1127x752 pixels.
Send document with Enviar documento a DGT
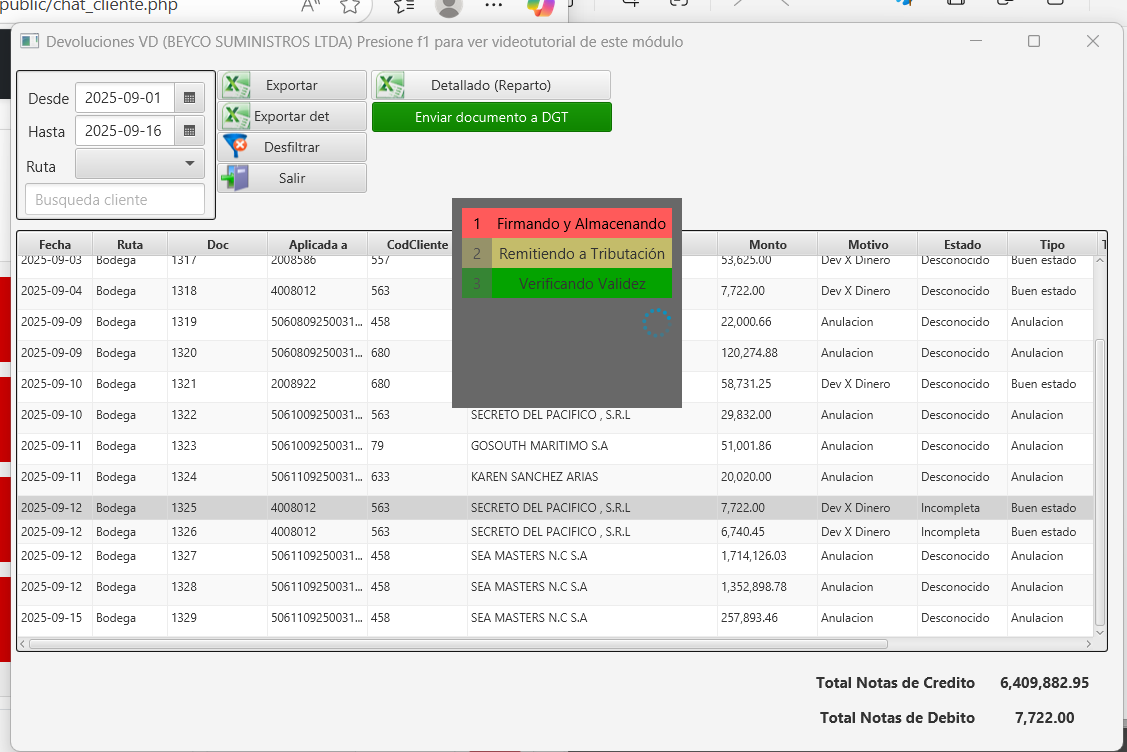[x=491, y=117]
